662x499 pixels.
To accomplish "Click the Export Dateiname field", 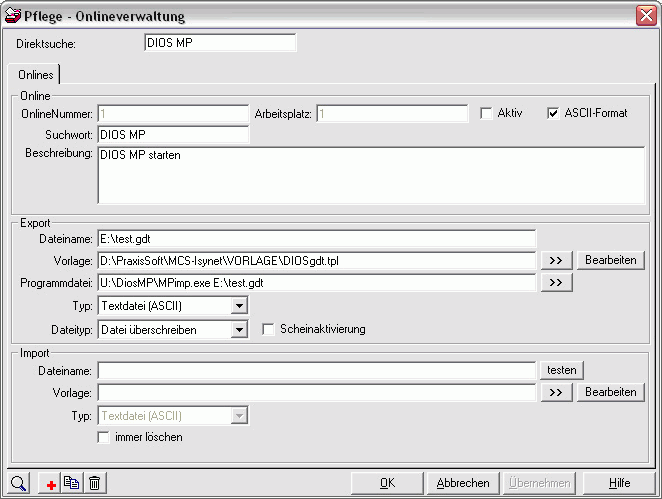I will click(317, 239).
